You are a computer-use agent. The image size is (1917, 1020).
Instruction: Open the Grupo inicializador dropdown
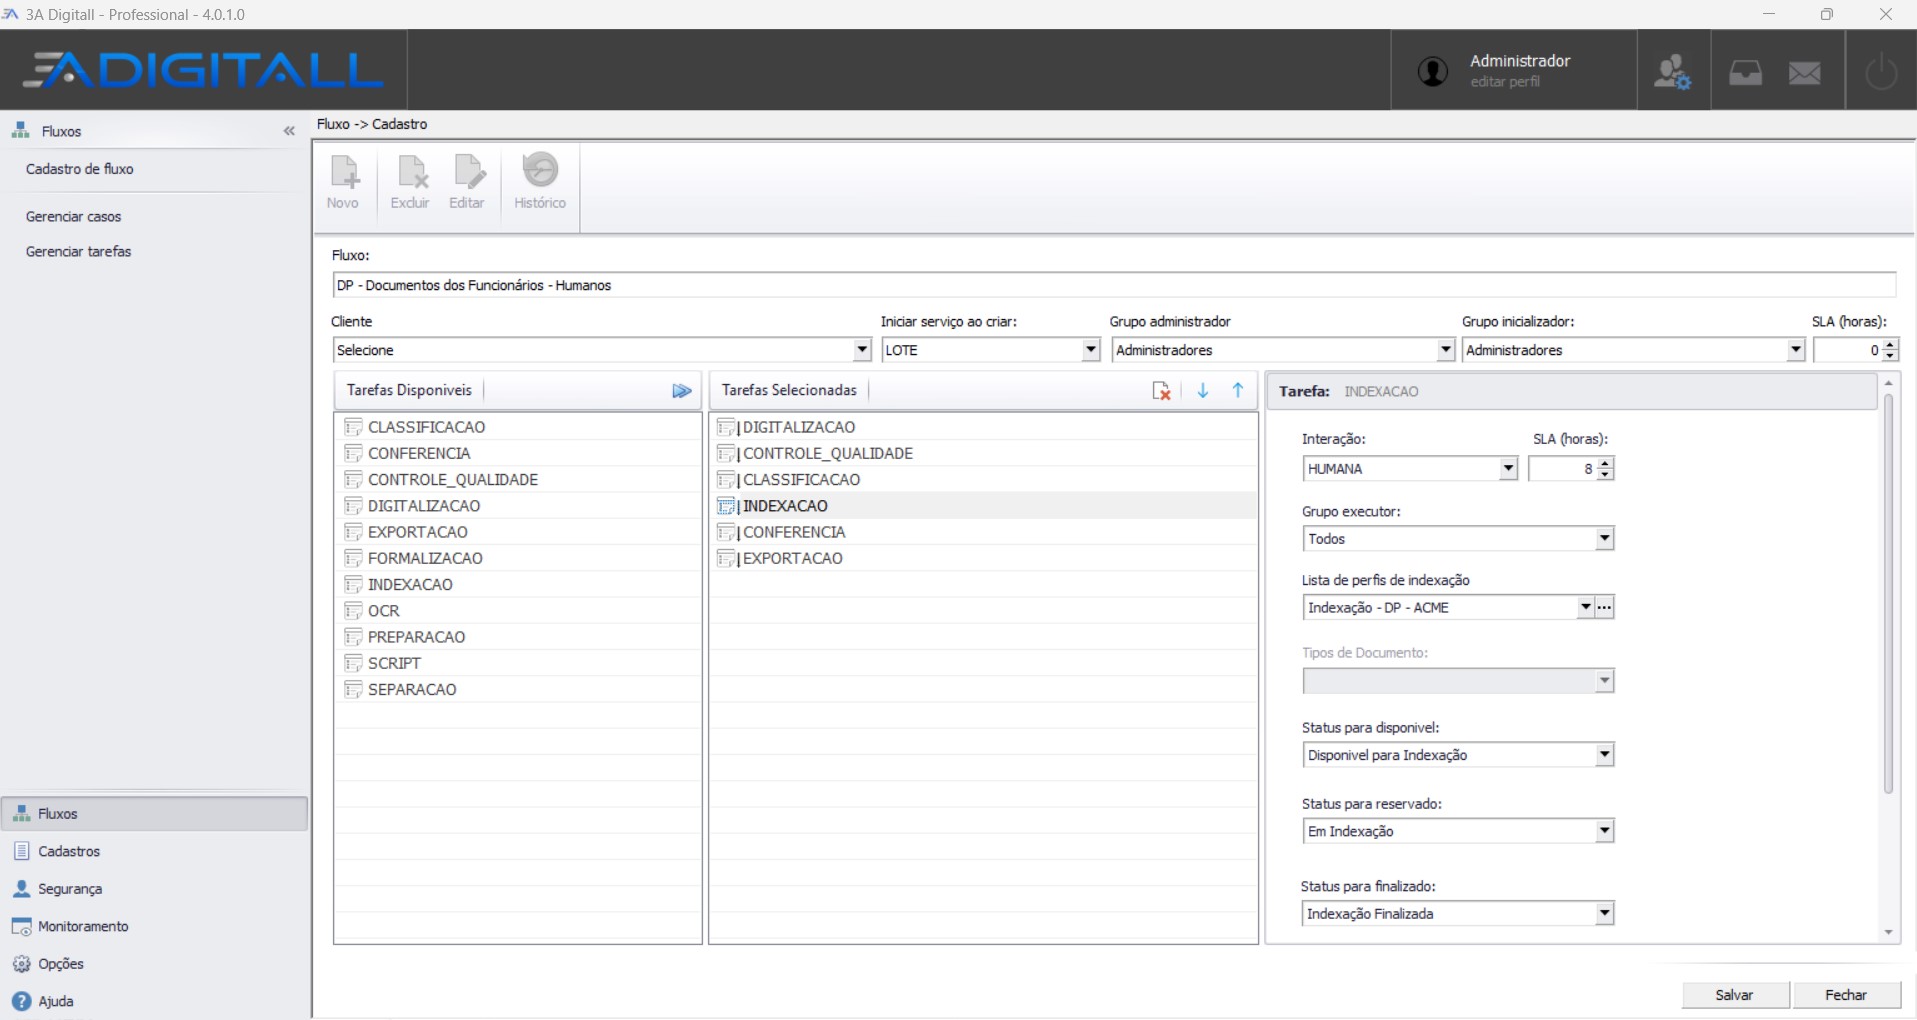pos(1796,350)
